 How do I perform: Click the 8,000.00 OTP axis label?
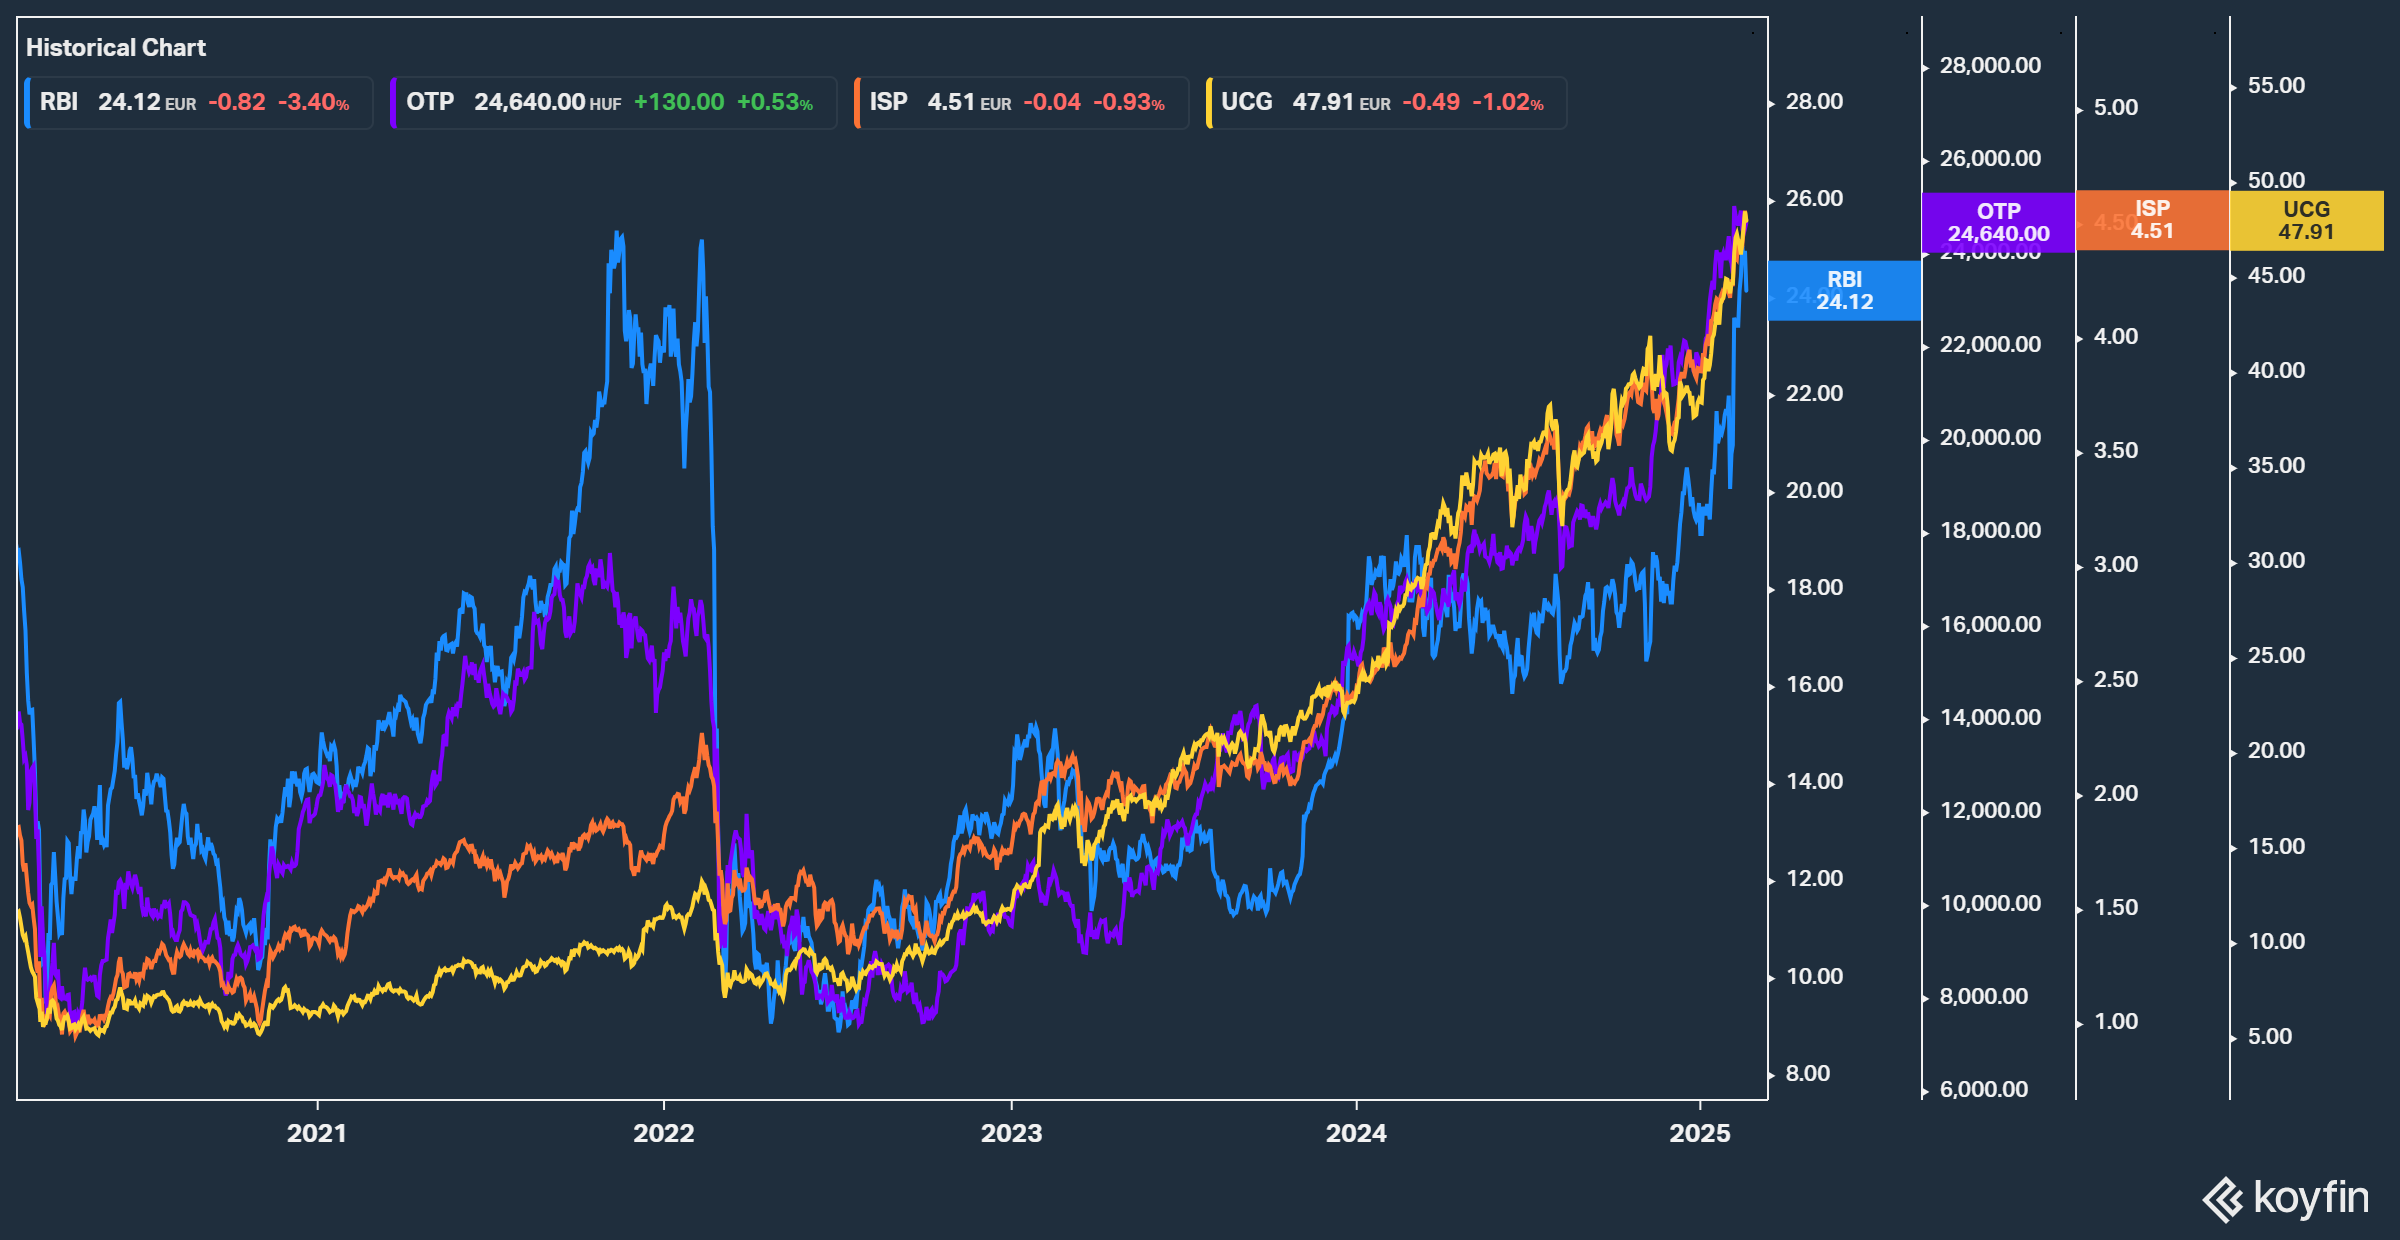coord(1984,997)
